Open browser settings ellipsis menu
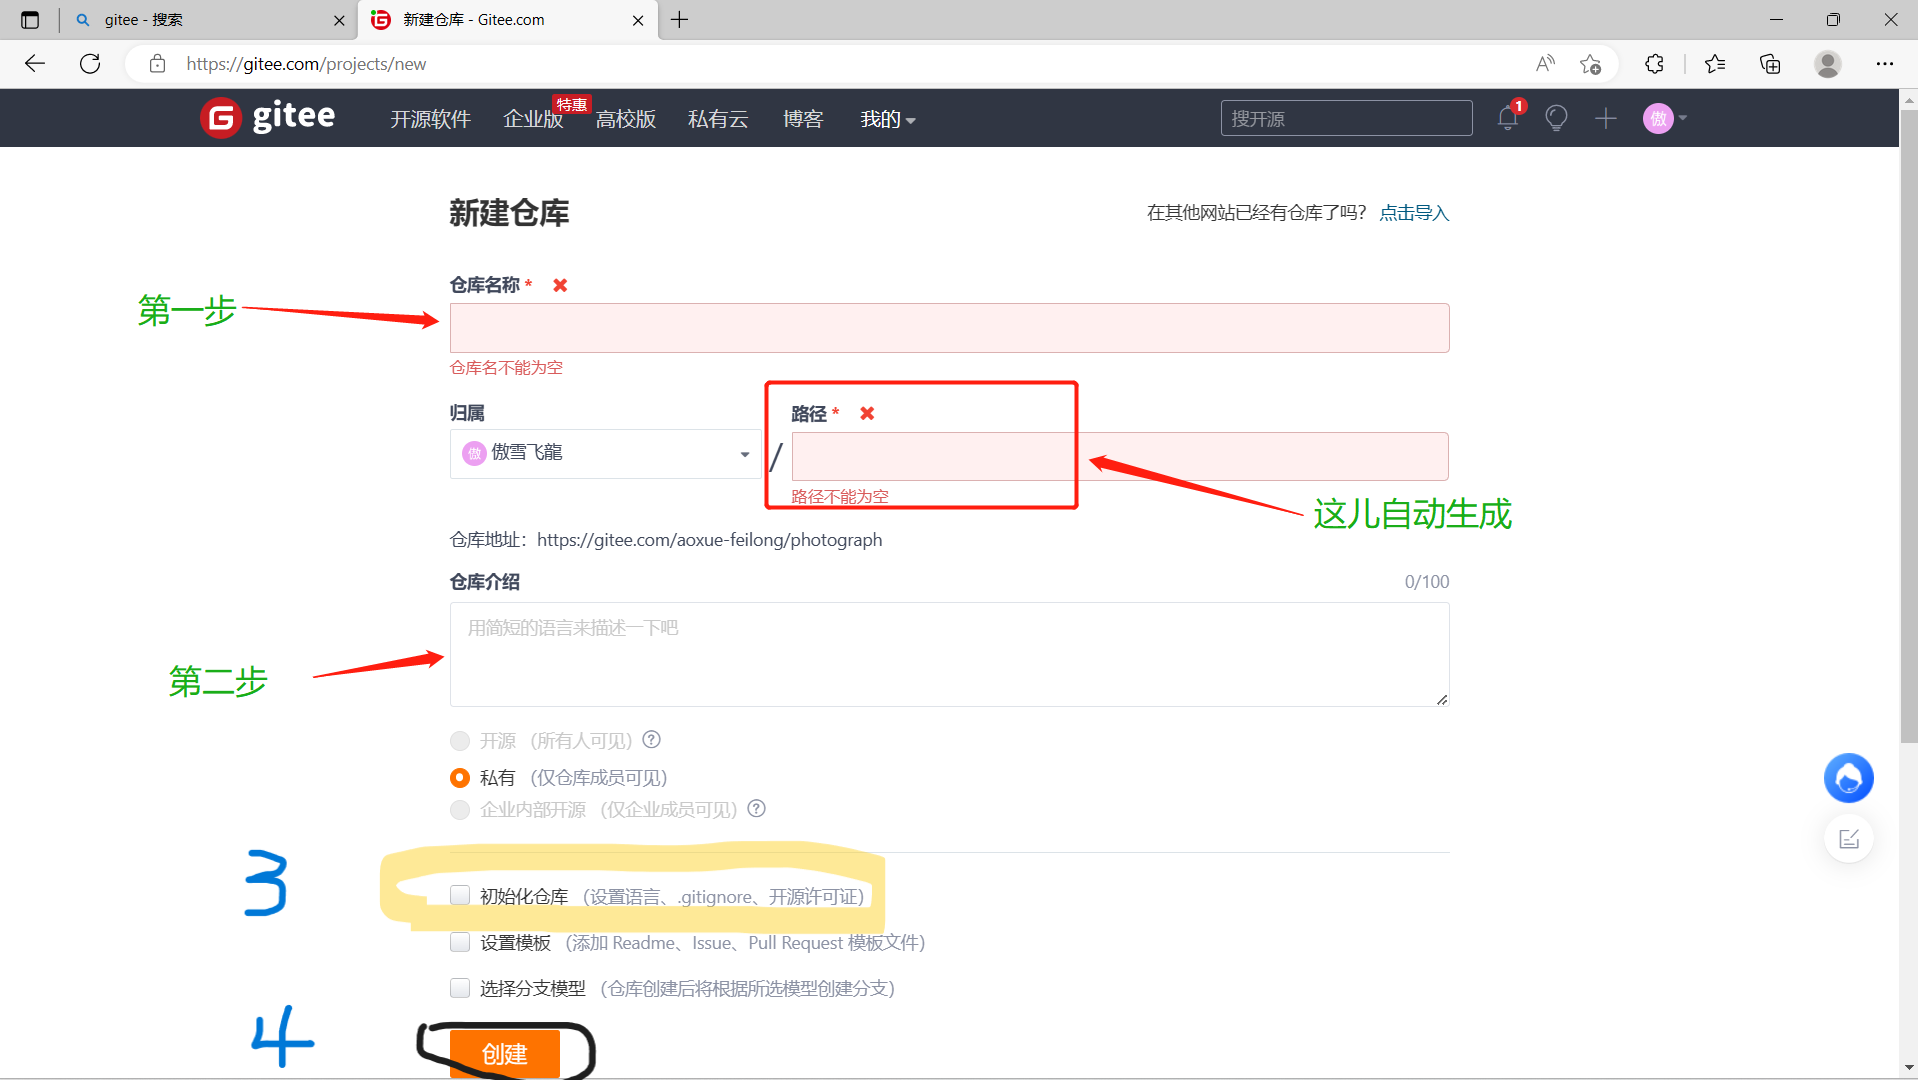This screenshot has width=1918, height=1080. coord(1885,64)
